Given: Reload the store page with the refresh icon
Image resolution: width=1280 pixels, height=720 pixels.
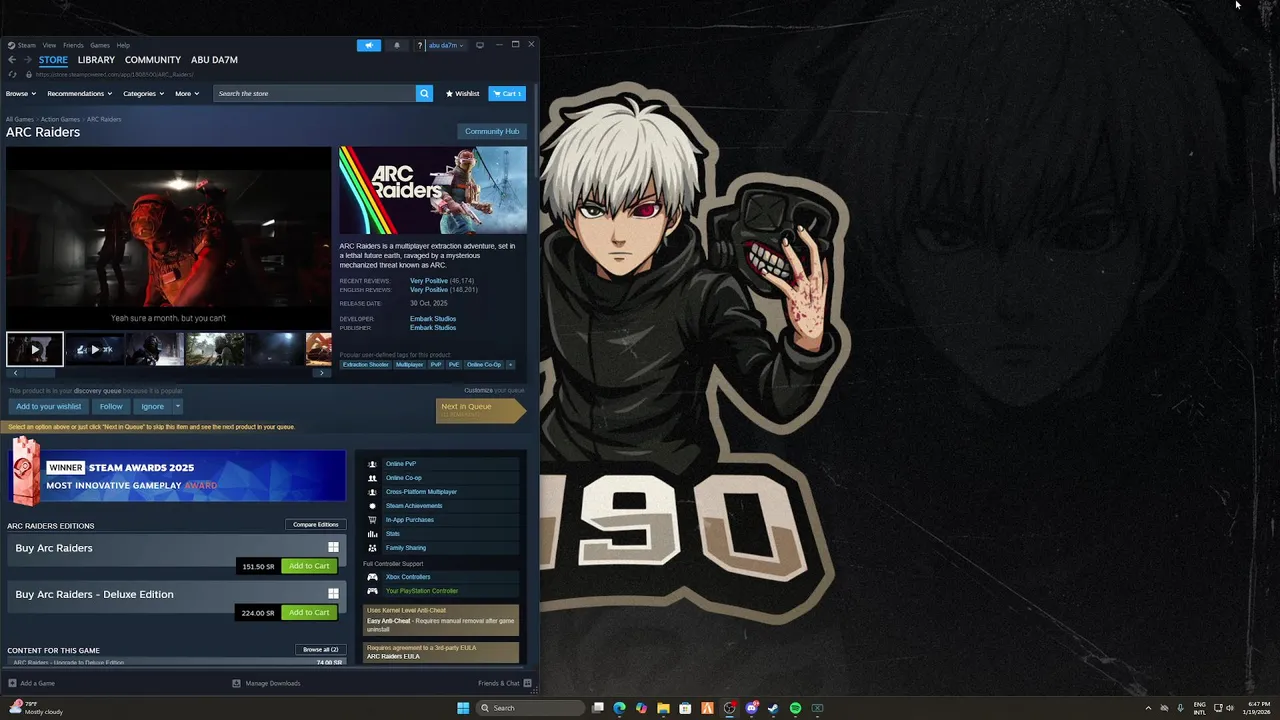Looking at the screenshot, I should pos(12,74).
